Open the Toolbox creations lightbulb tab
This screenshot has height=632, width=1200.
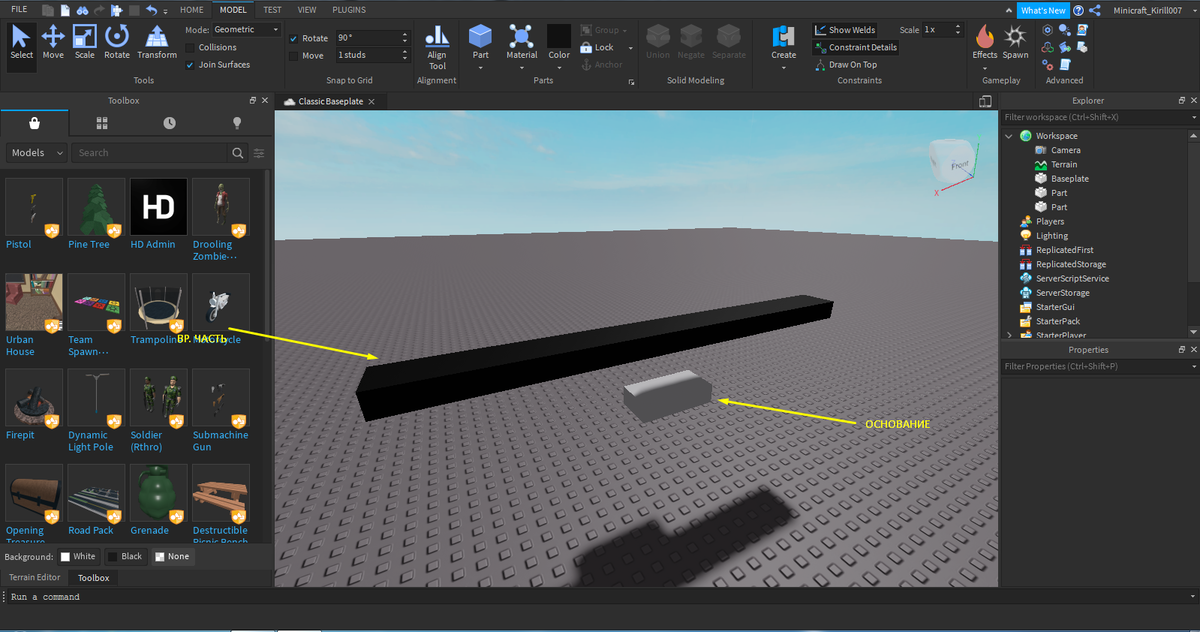[x=237, y=123]
